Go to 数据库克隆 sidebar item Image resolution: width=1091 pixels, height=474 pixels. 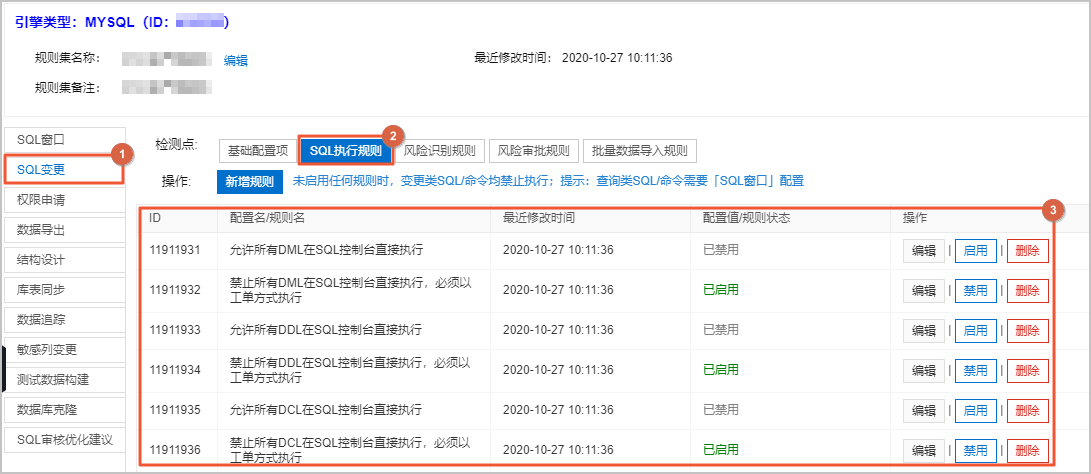[x=65, y=410]
